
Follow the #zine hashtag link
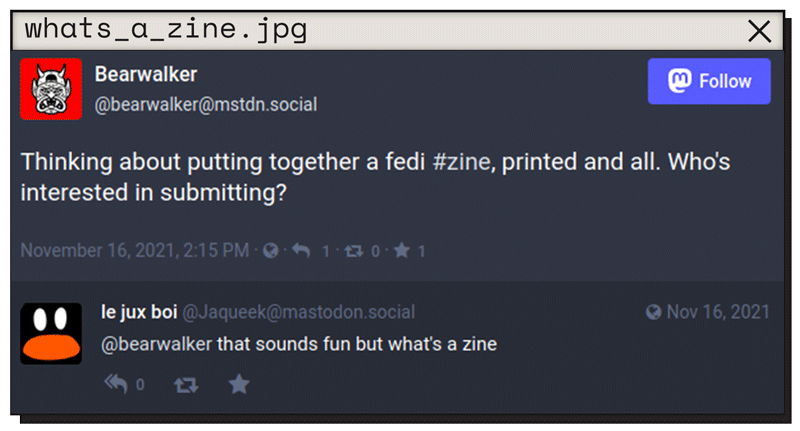click(x=461, y=162)
